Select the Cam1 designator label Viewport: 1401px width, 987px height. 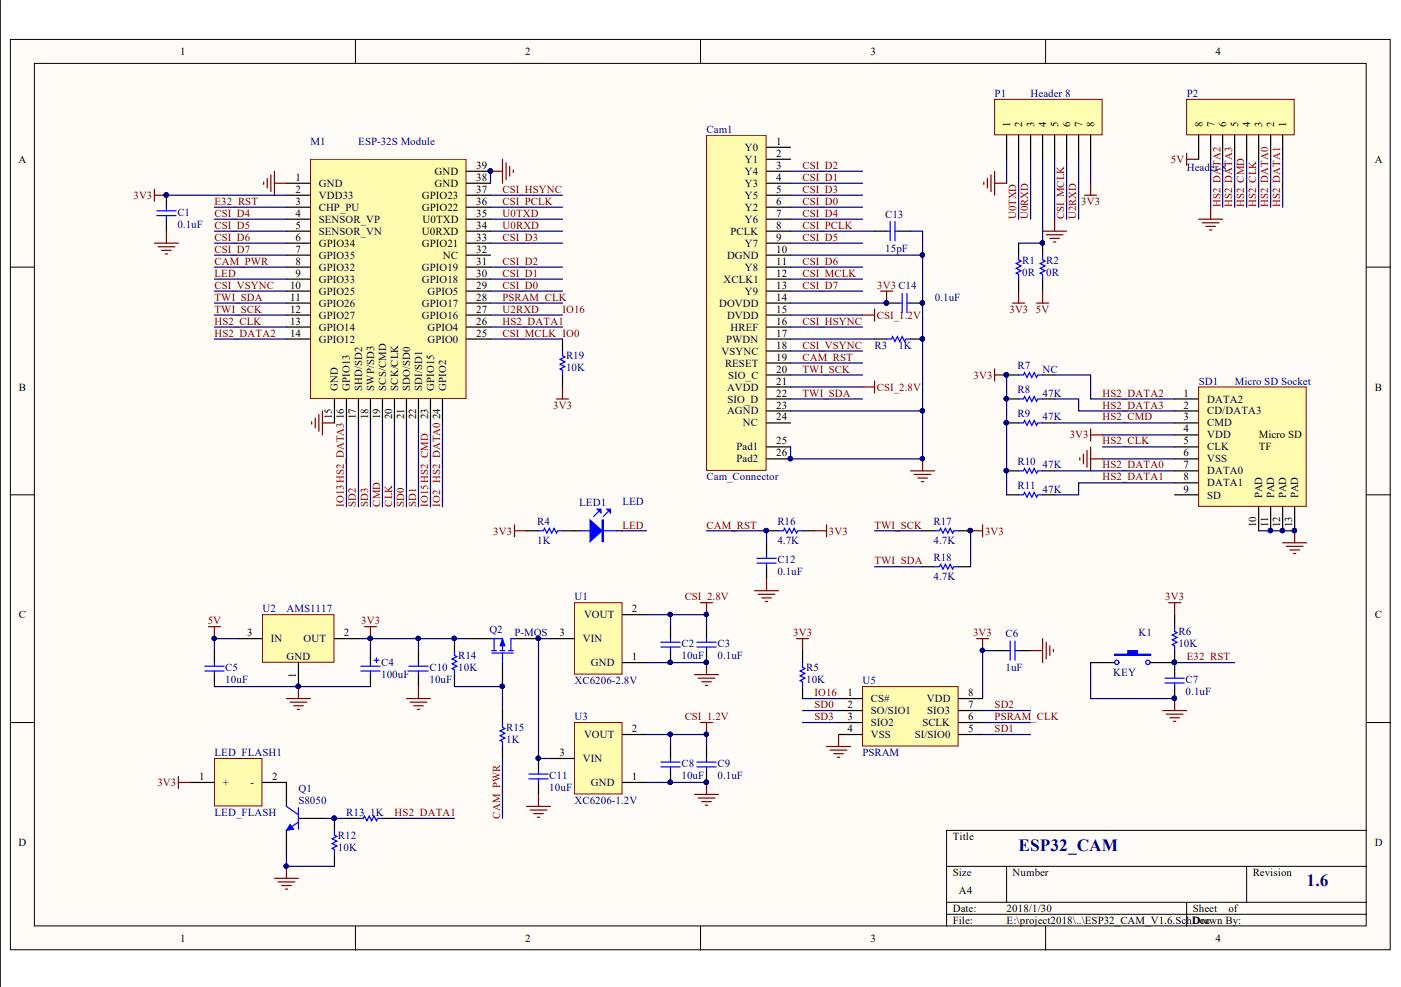coord(719,129)
